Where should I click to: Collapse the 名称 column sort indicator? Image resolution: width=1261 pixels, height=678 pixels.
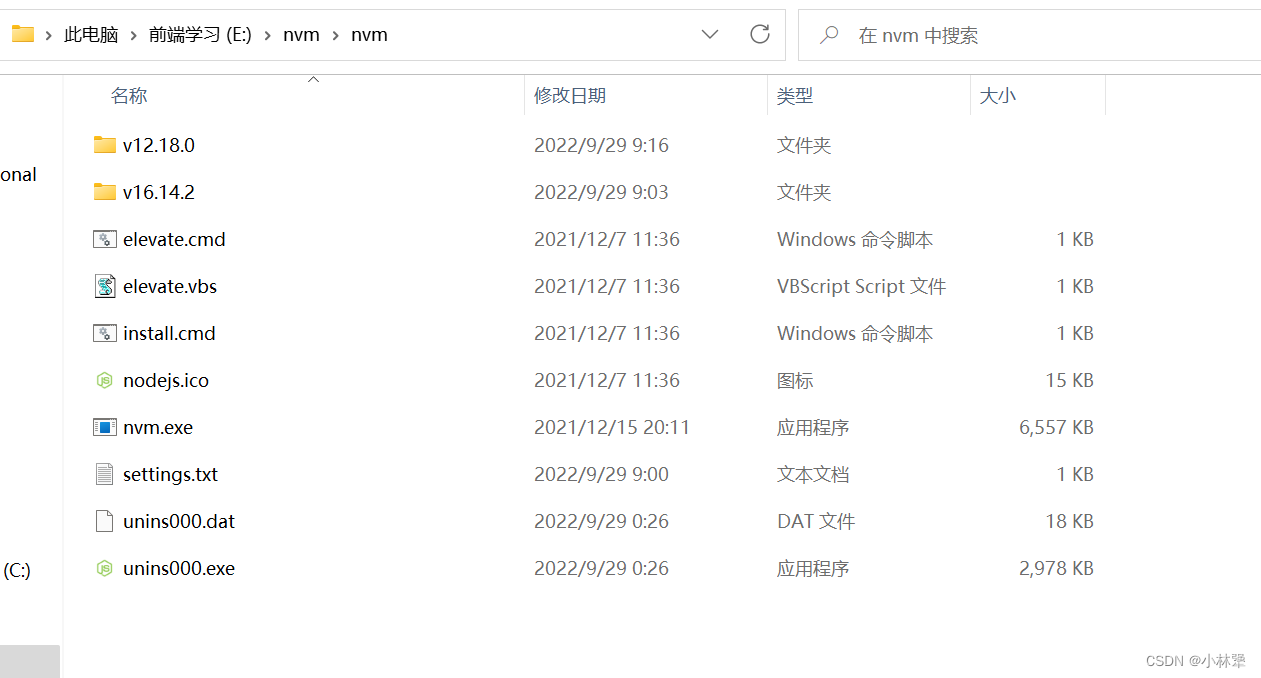pos(313,78)
